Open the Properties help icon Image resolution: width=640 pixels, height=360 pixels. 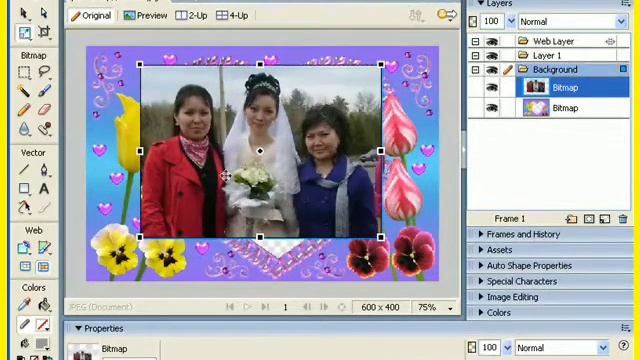[623, 346]
